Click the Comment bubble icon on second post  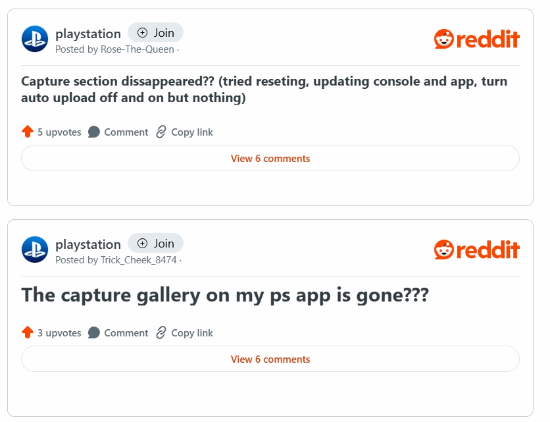(94, 333)
